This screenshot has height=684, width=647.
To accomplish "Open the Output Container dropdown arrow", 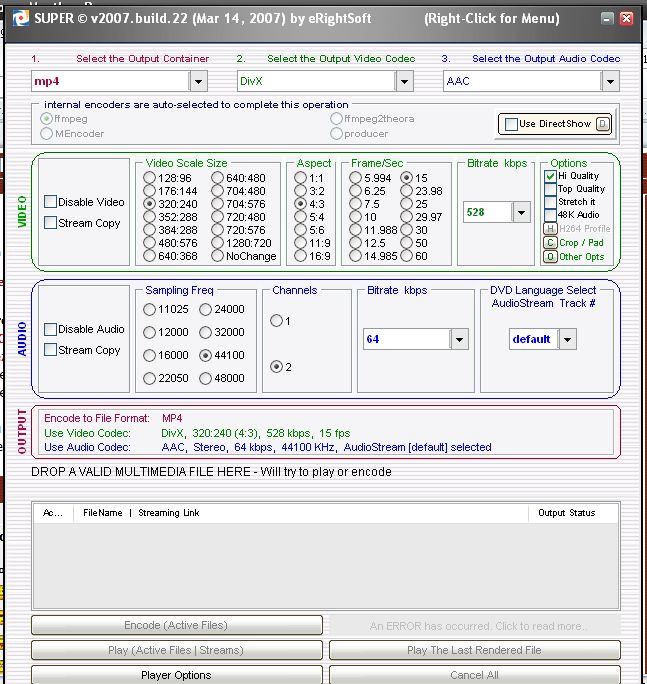I will pos(199,82).
